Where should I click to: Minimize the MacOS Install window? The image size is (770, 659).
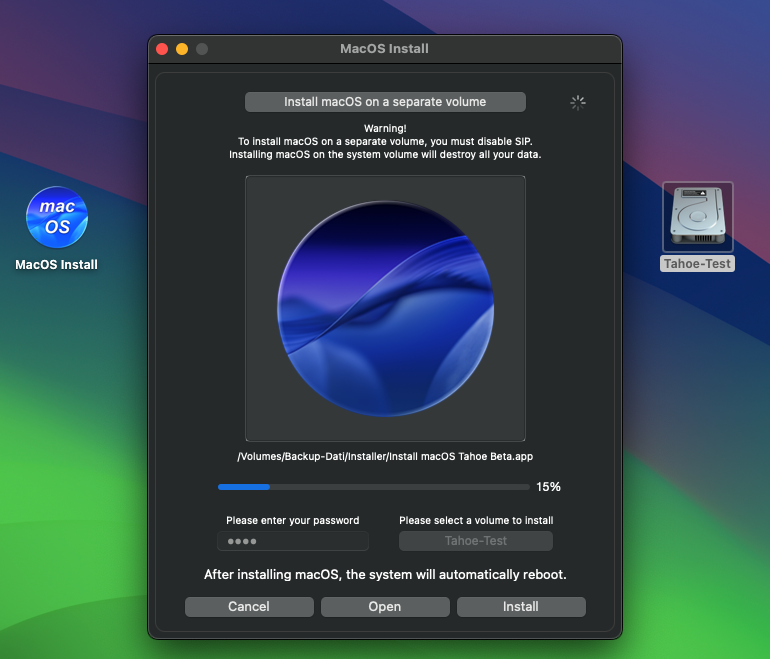(182, 49)
